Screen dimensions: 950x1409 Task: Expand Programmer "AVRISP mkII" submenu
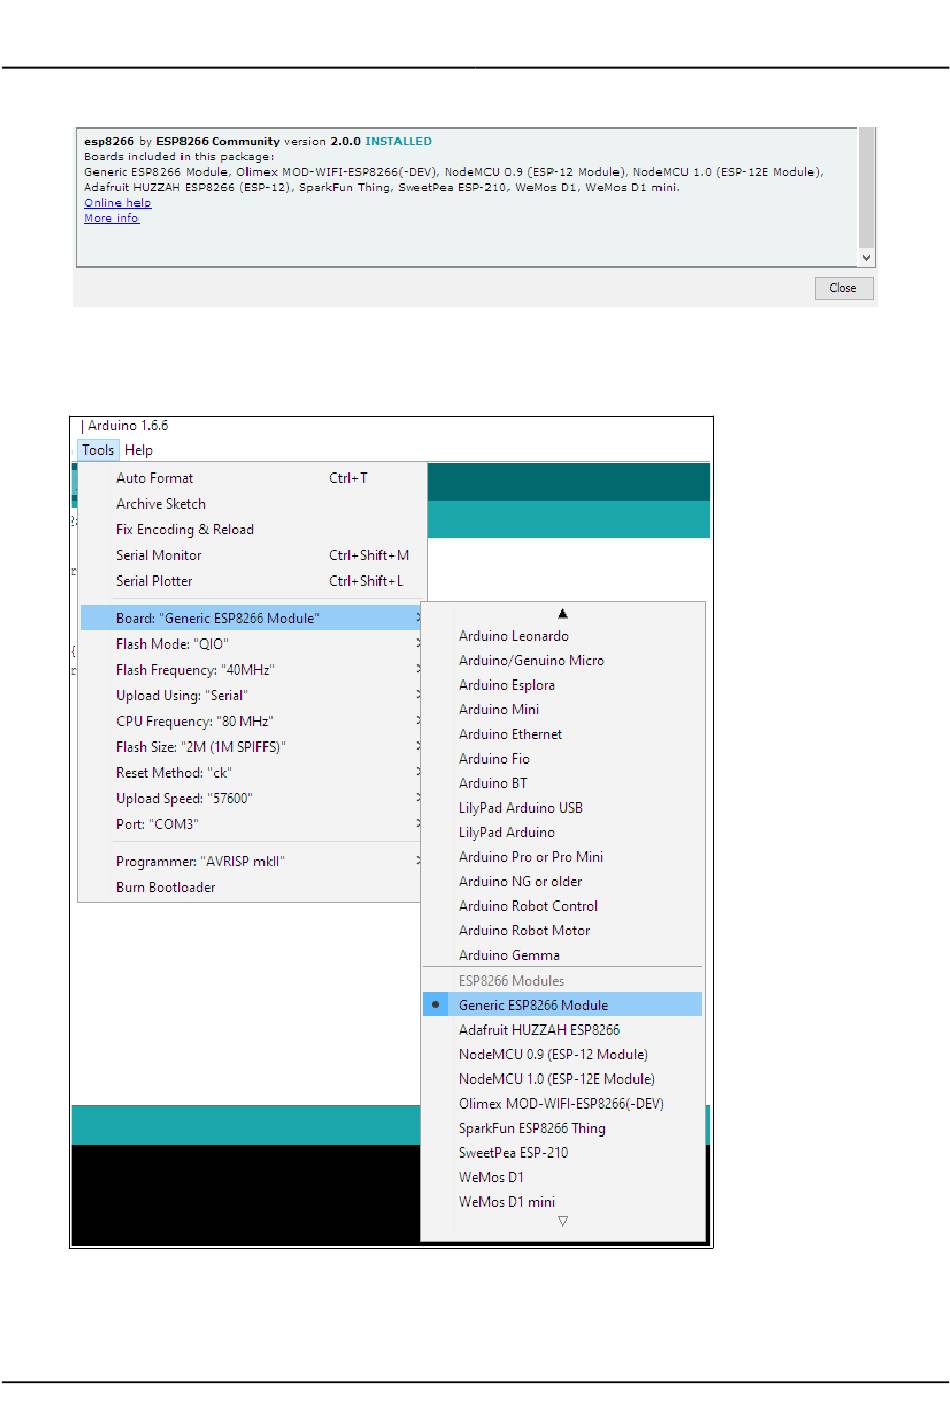pos(252,861)
